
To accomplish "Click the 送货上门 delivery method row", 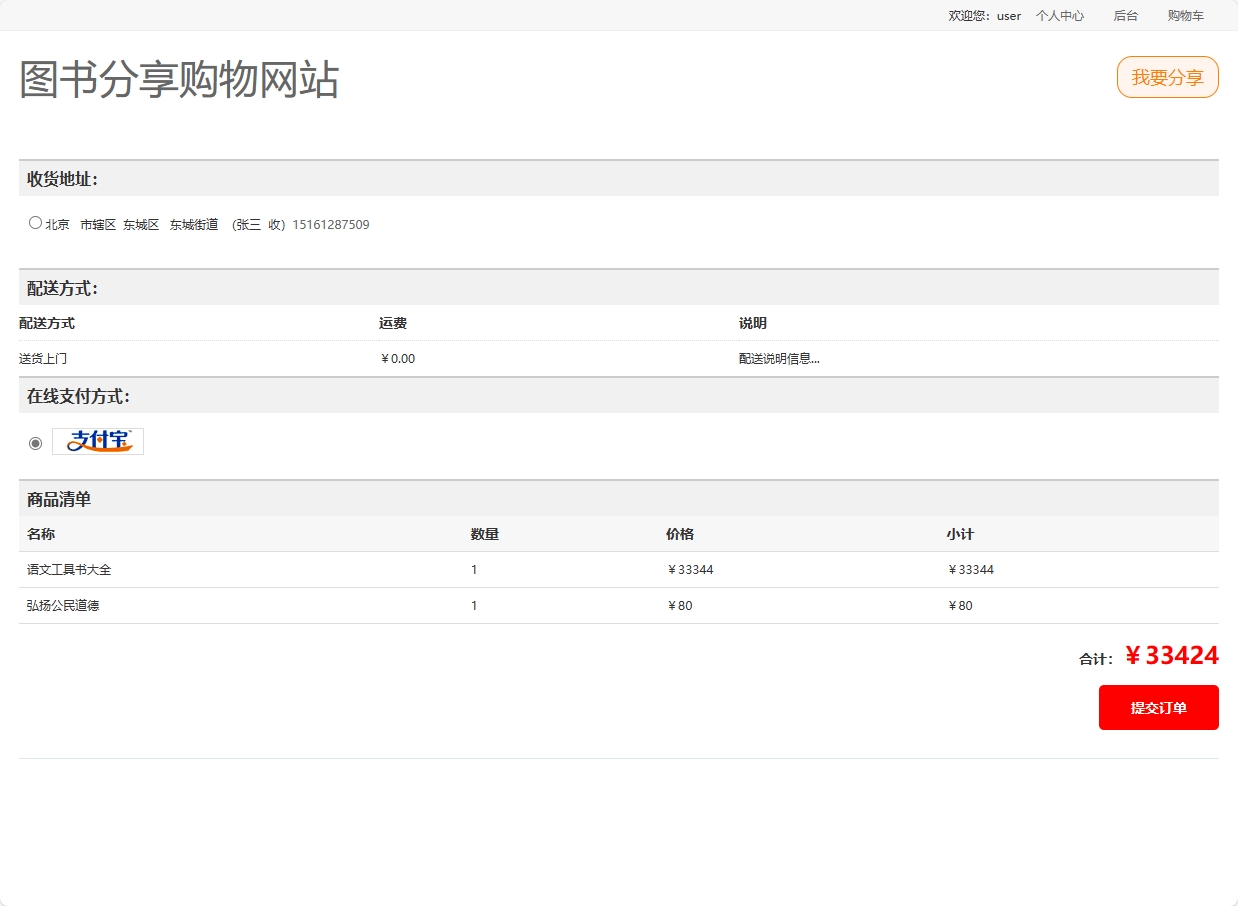I will (x=43, y=359).
